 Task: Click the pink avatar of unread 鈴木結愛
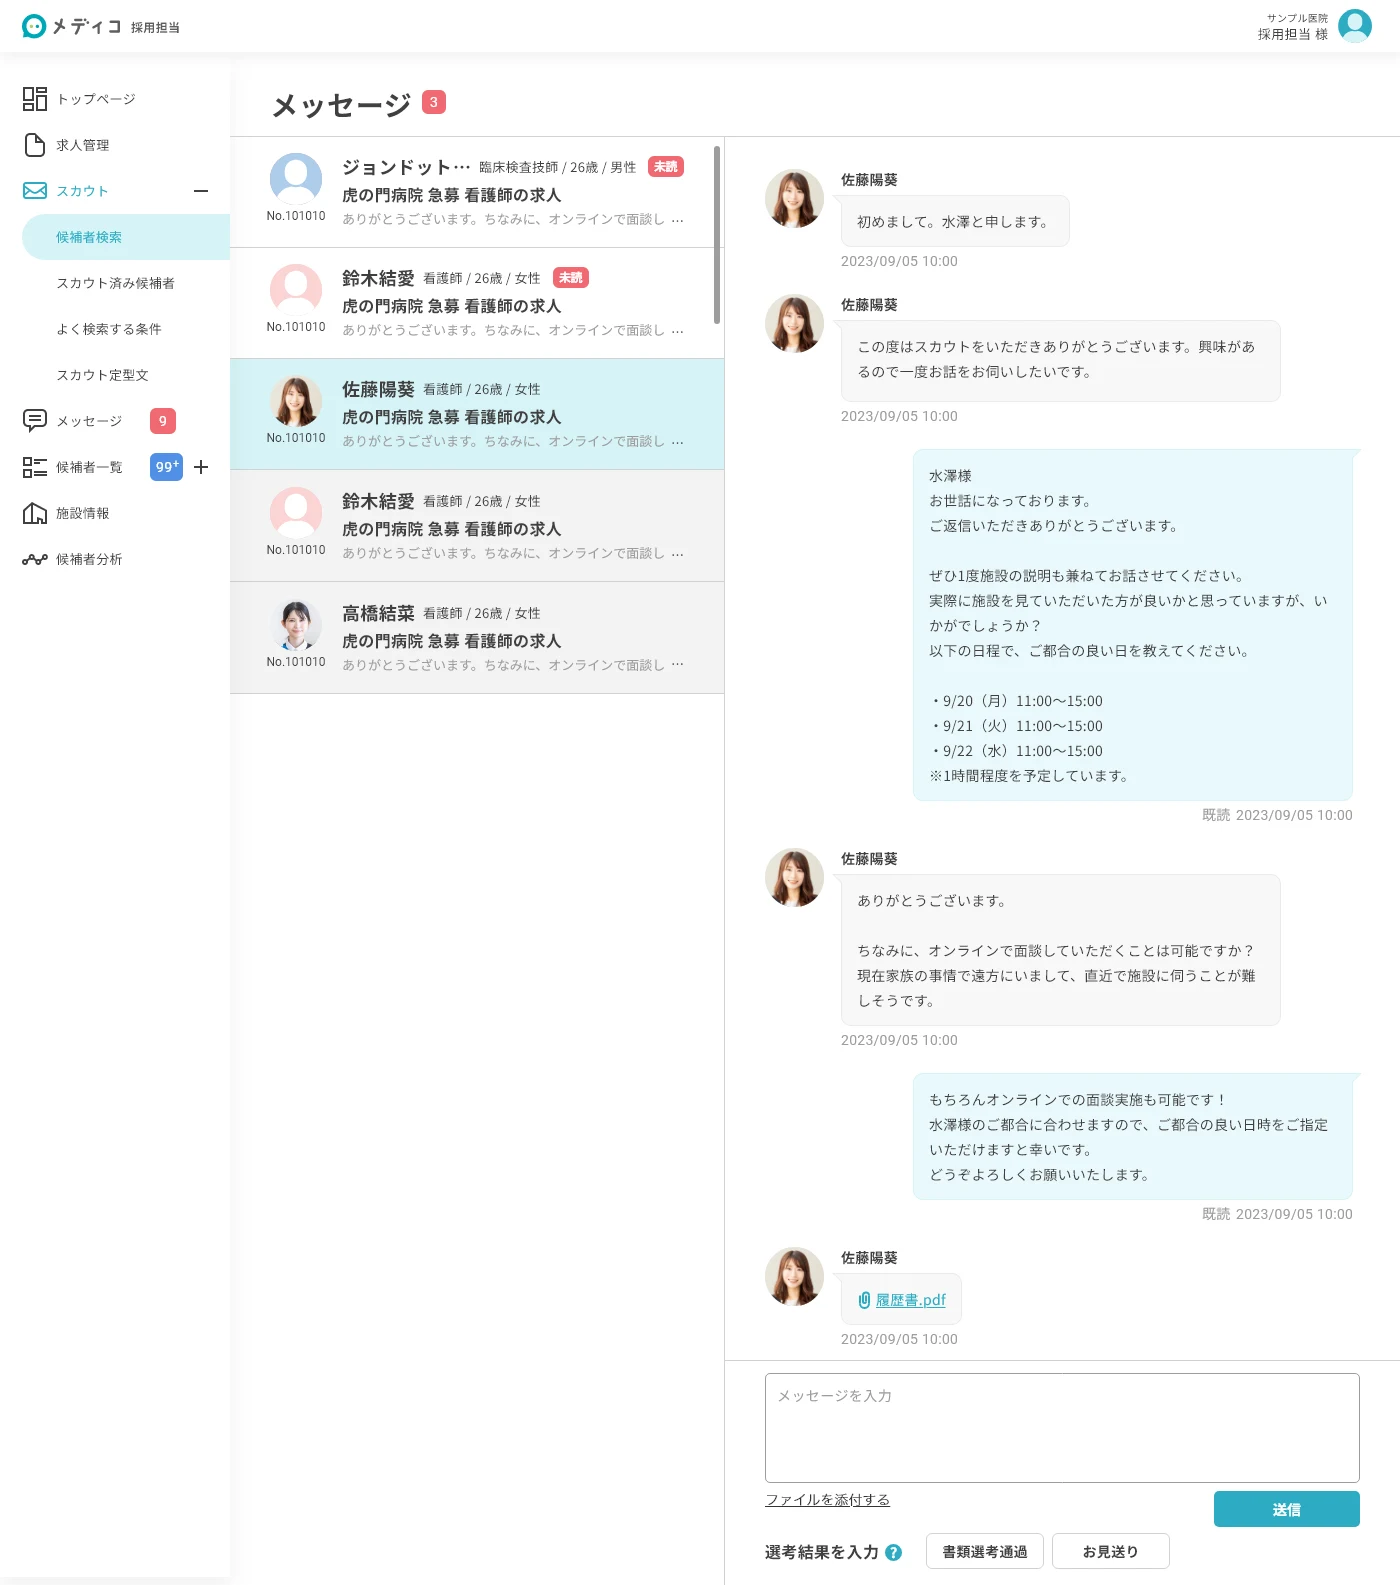(296, 290)
